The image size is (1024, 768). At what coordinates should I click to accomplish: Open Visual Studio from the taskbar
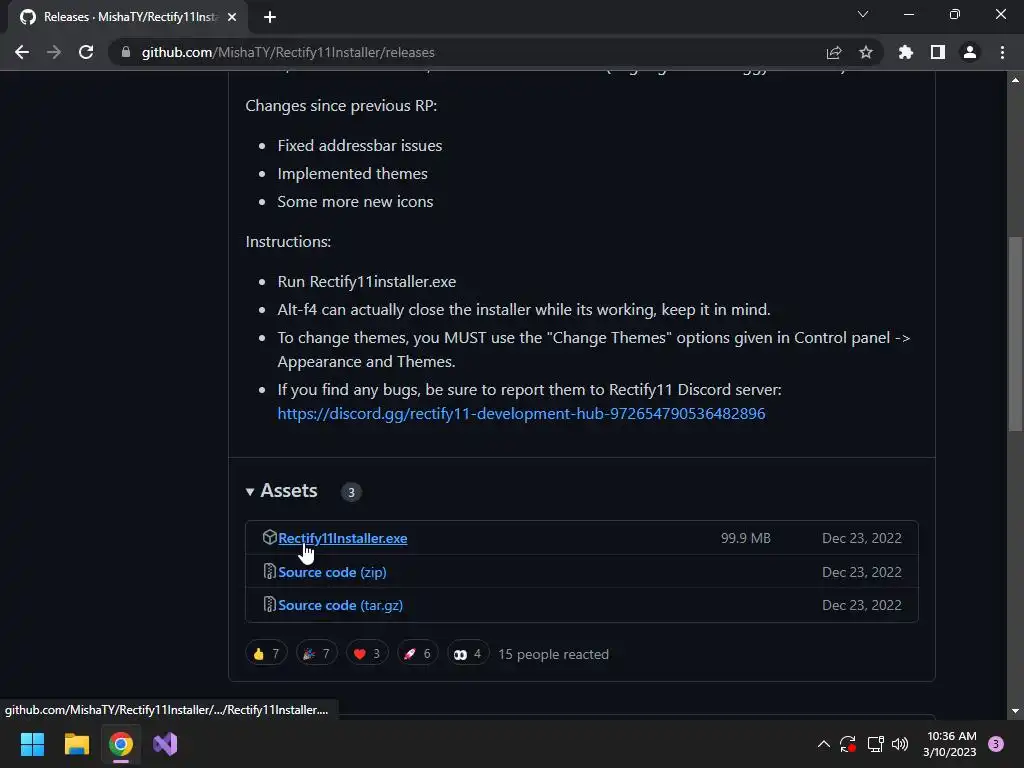(165, 744)
